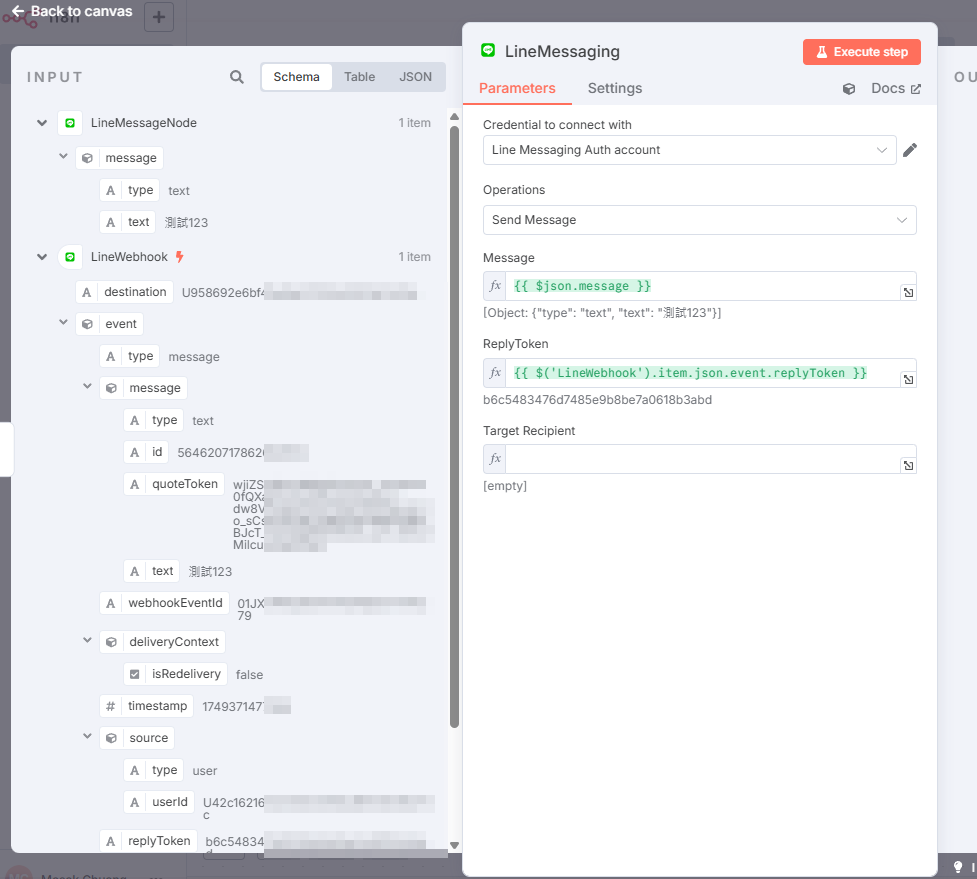Open the search in the INPUT panel
The width and height of the screenshot is (977, 879).
pos(237,77)
